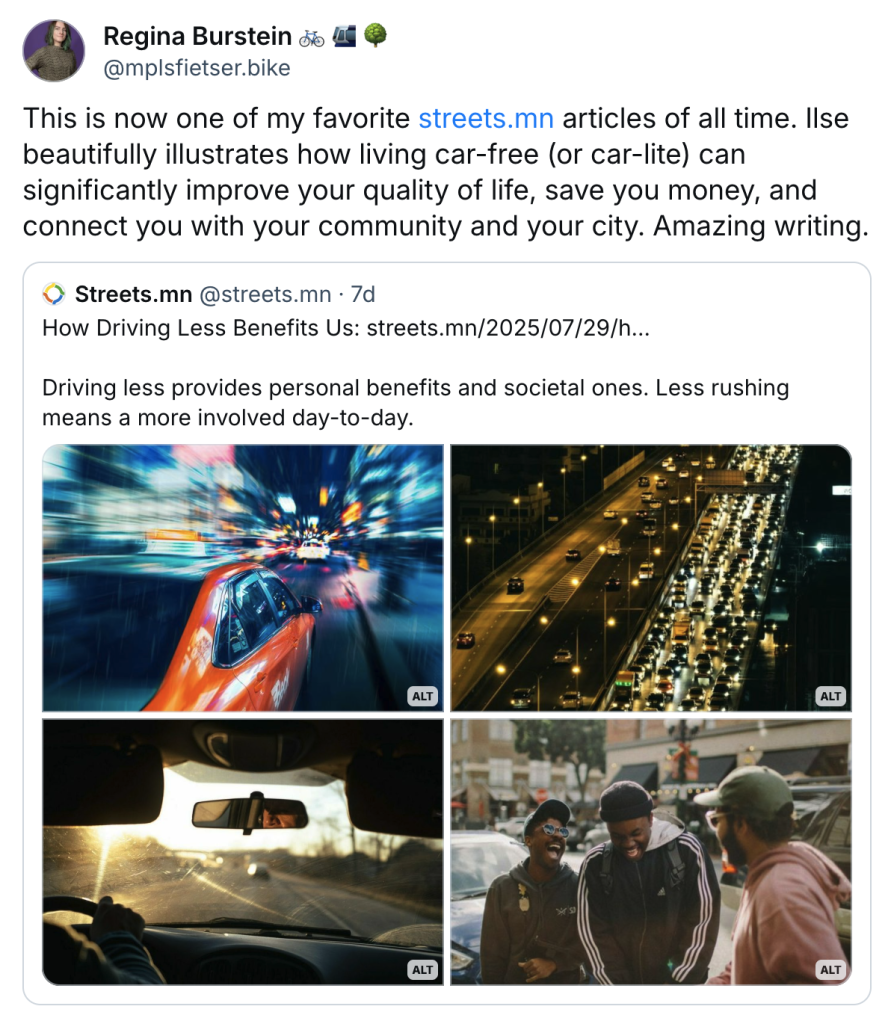Open the streets.mn/2025/07/29 article URL

pyautogui.click(x=508, y=328)
